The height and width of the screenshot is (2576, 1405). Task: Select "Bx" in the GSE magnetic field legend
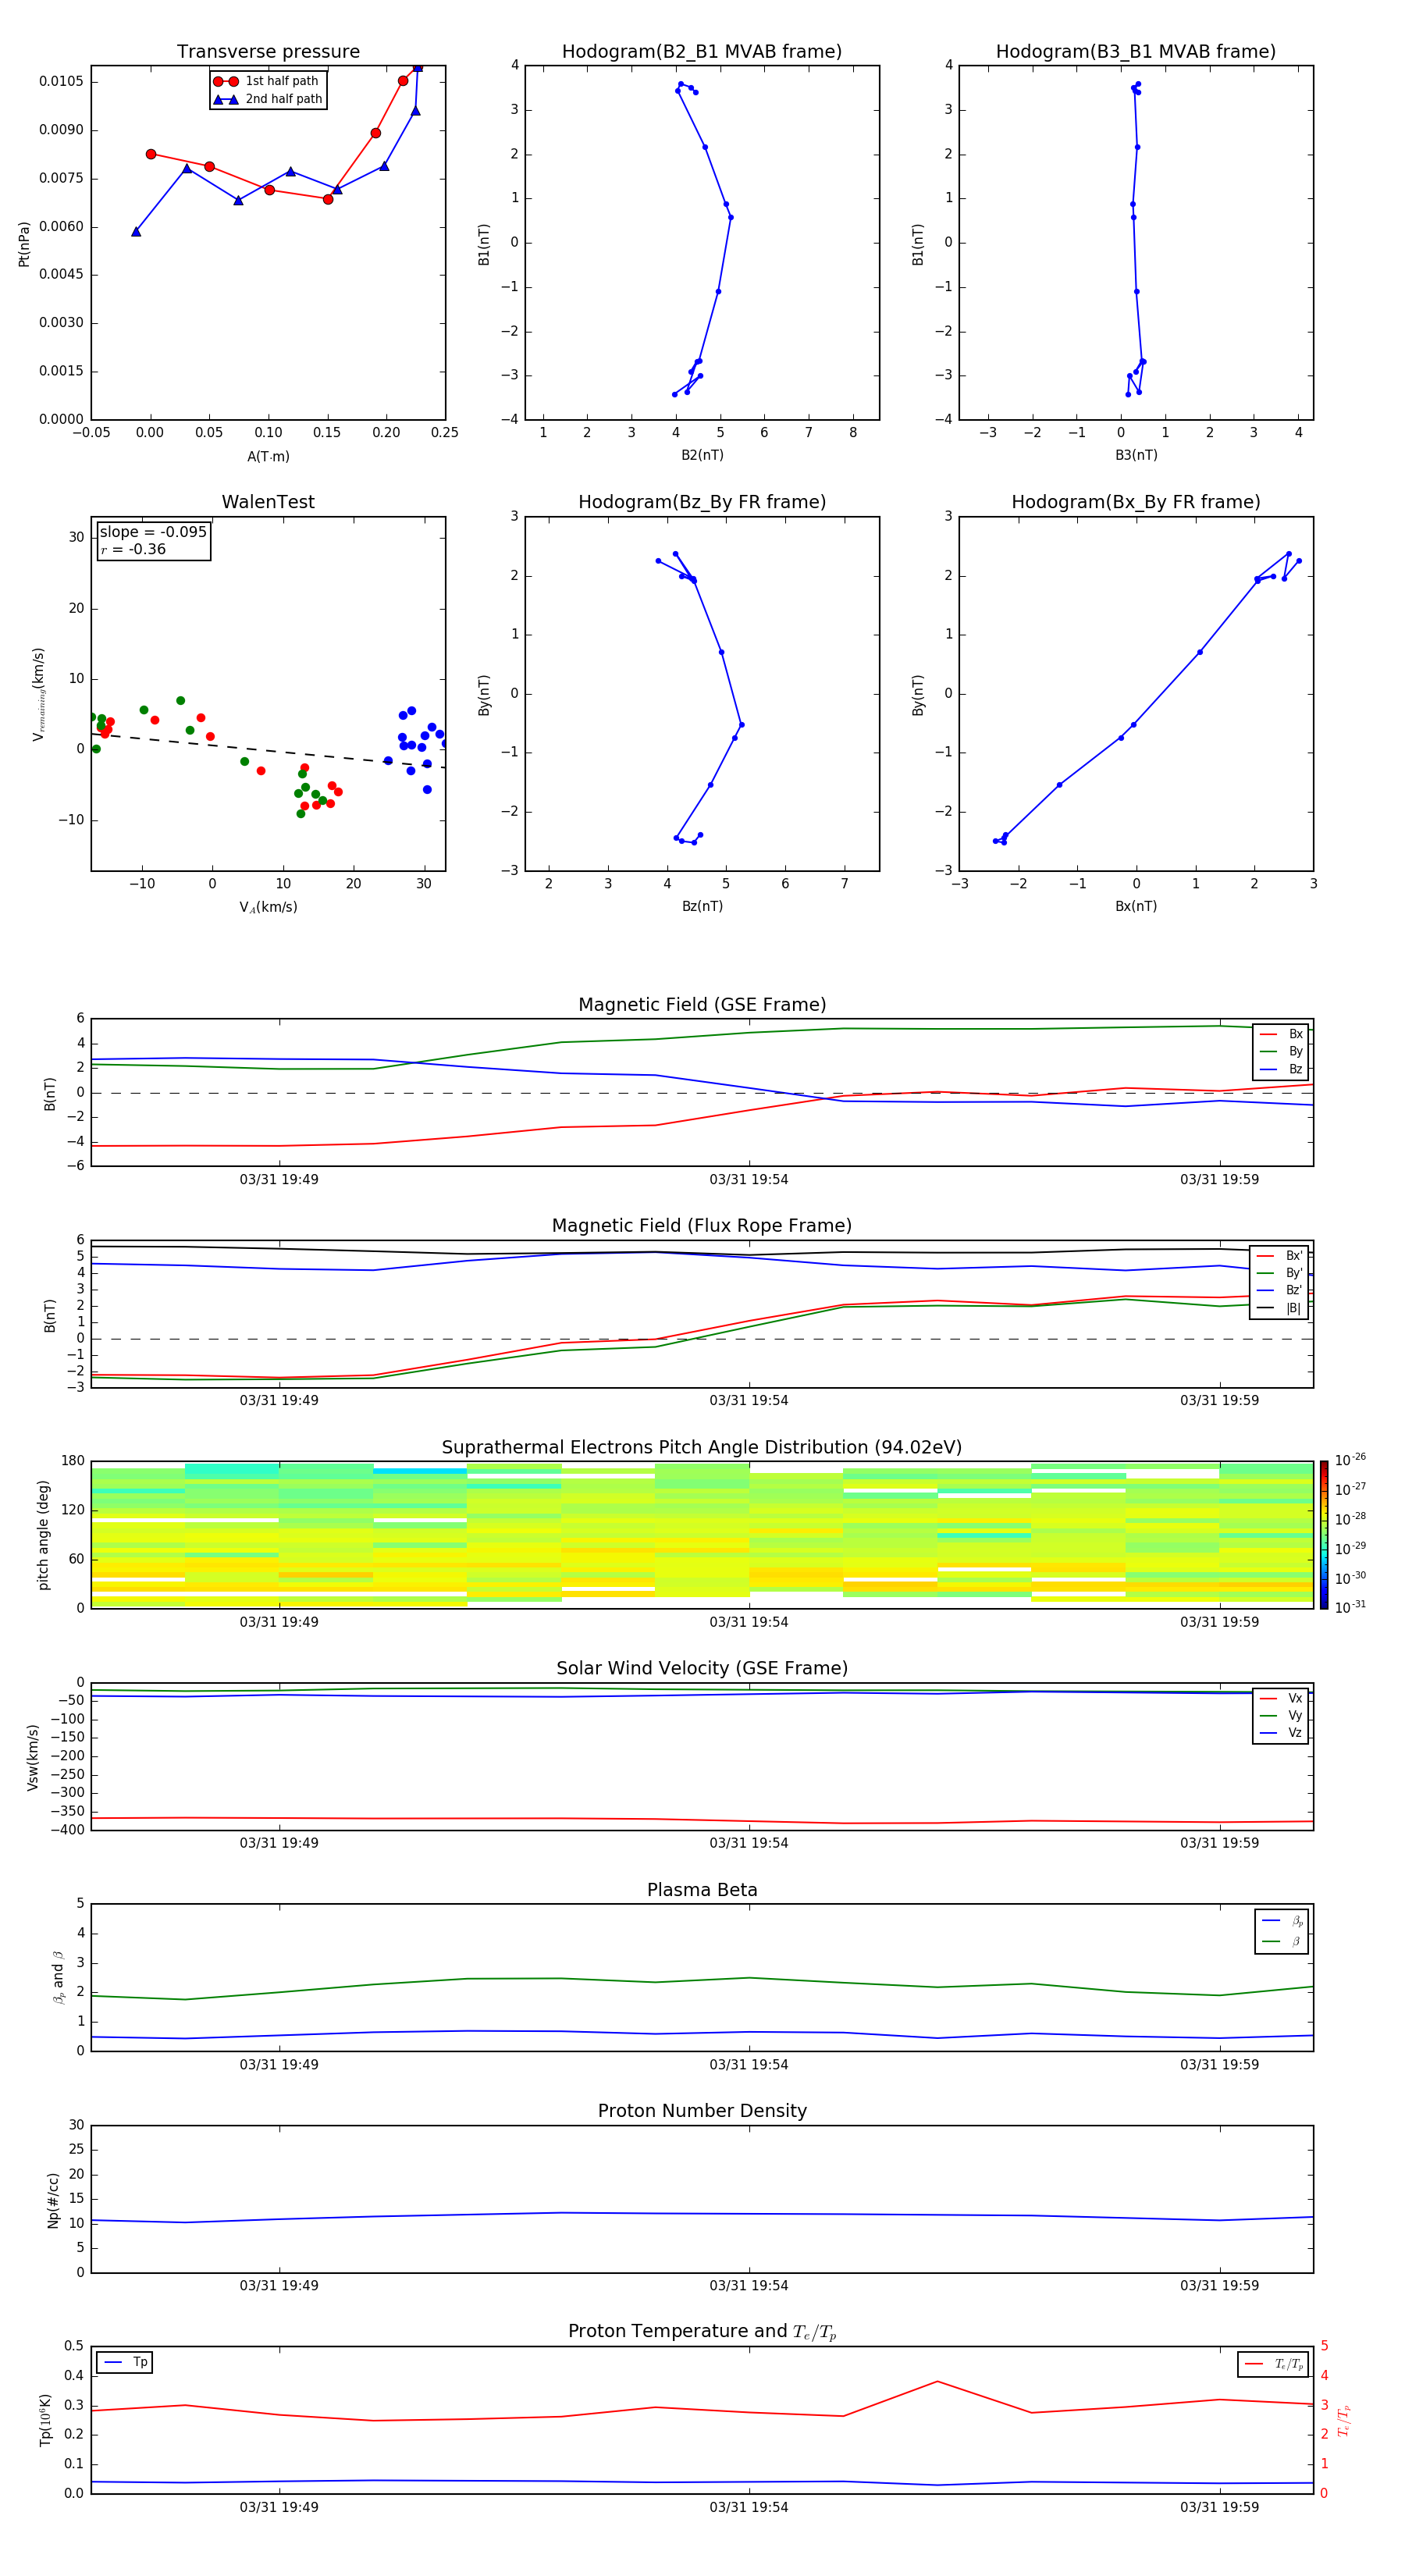click(1282, 1035)
